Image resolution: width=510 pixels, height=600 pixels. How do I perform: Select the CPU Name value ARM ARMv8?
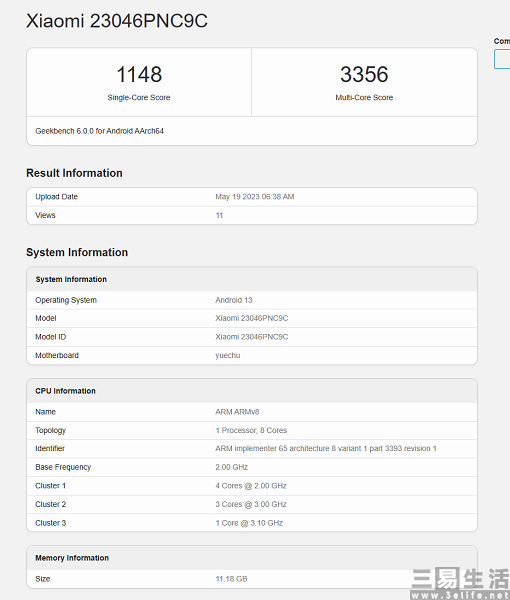(x=237, y=412)
